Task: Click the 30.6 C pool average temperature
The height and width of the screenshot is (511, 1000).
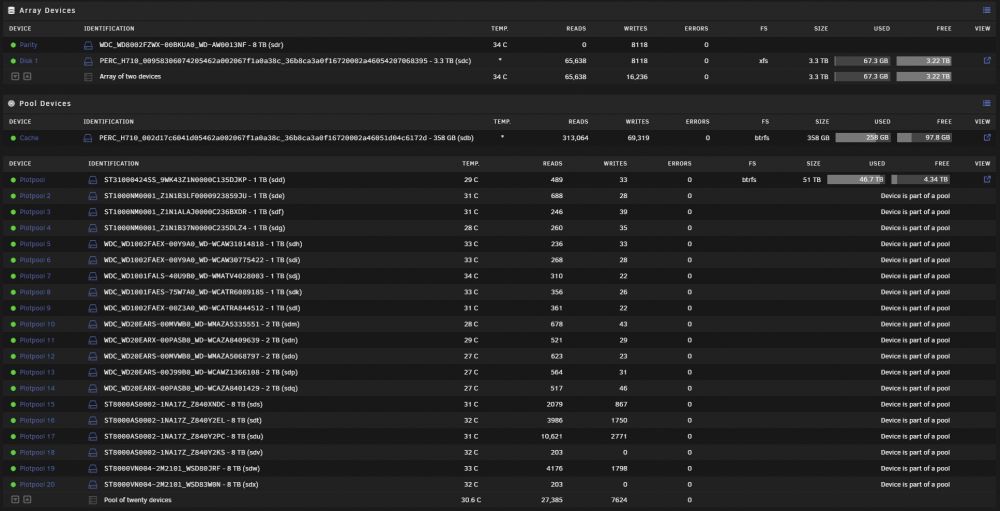Action: click(x=469, y=500)
